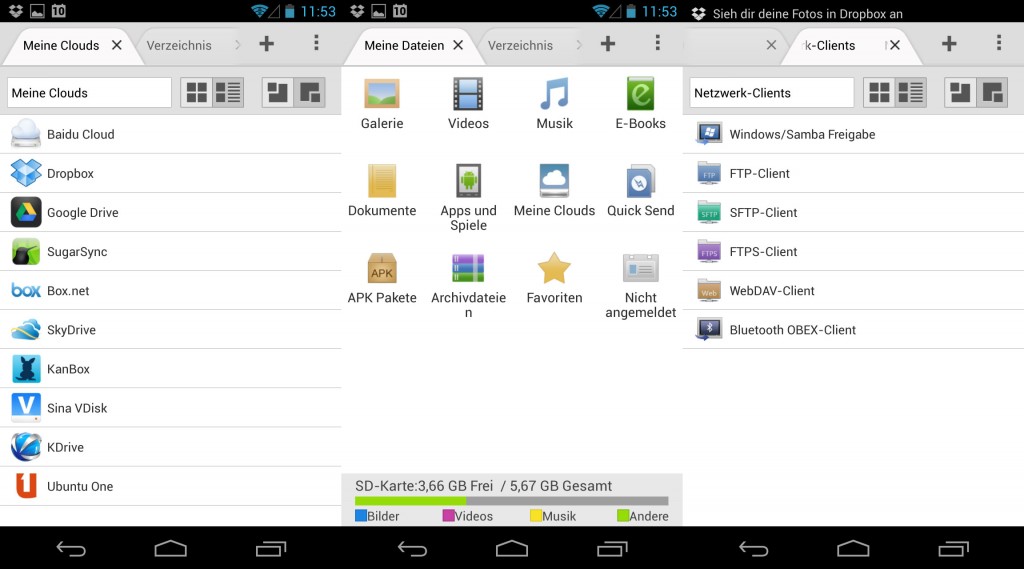This screenshot has height=569, width=1024.
Task: Open the FTP-Client entry
Action: [x=853, y=173]
